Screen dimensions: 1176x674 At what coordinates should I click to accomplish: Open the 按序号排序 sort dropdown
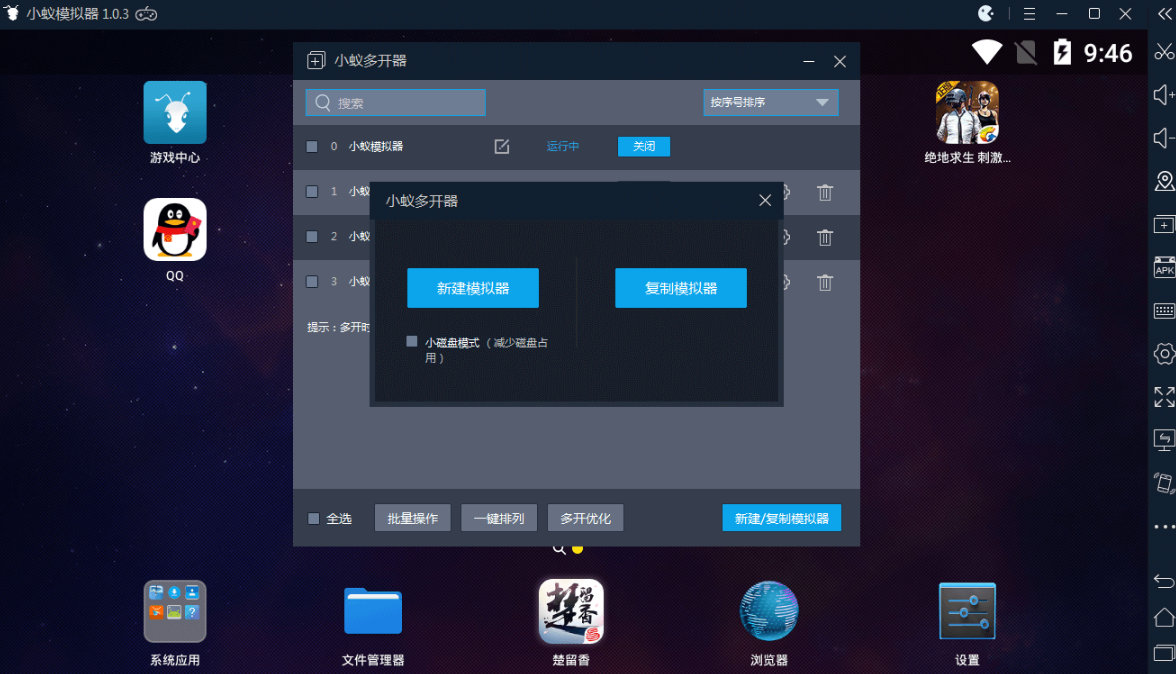[770, 102]
